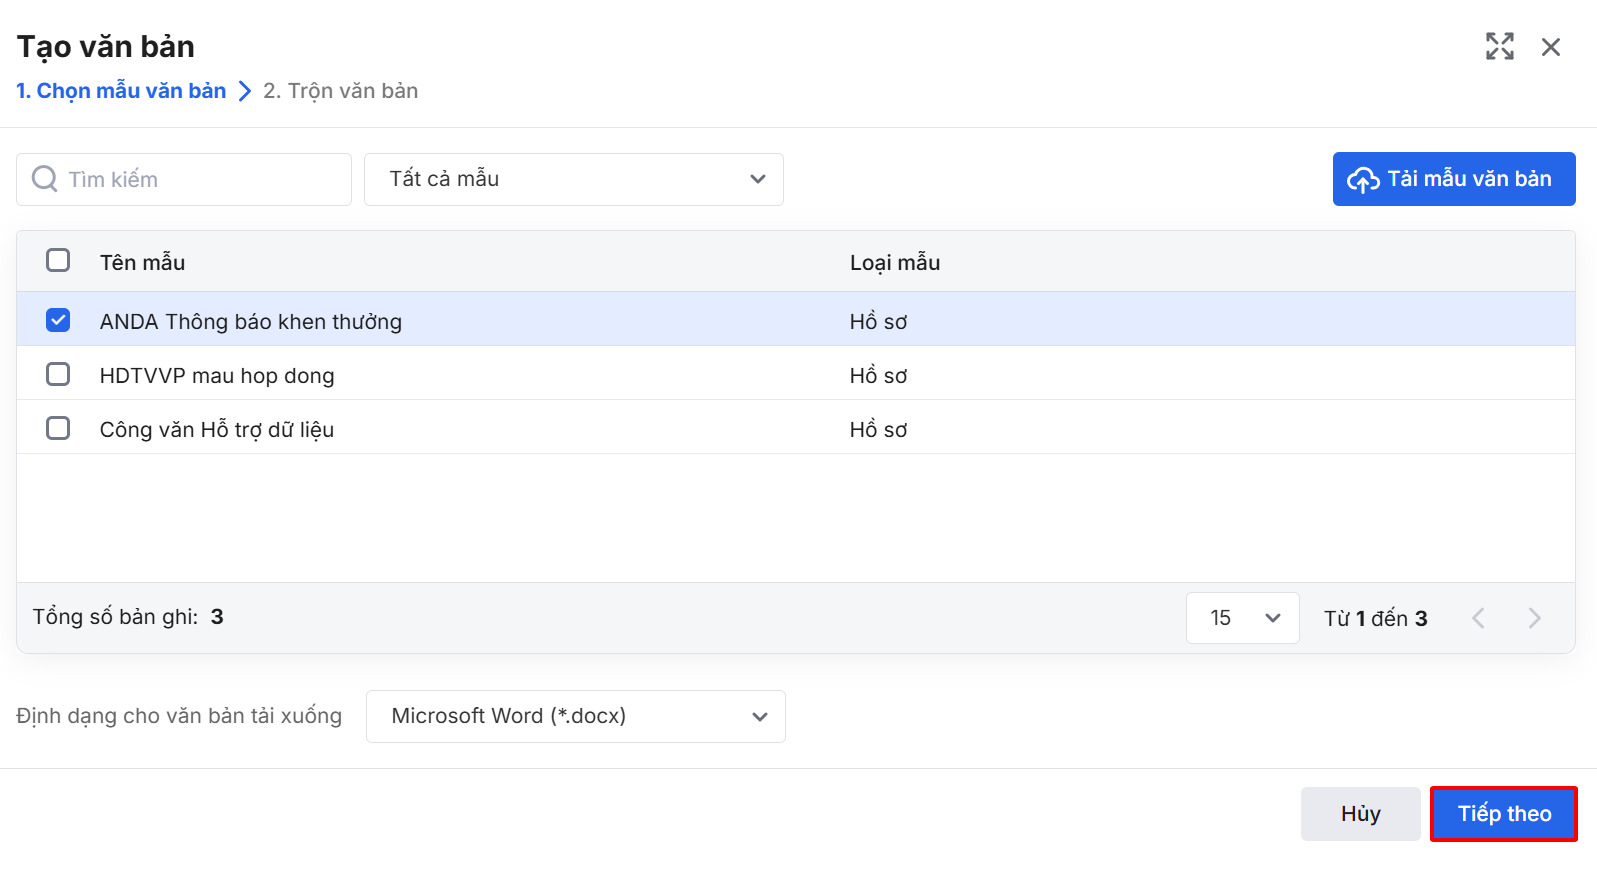Uncheck ANDA Thông báo khen thưởng template
This screenshot has height=872, width=1597.
(x=58, y=320)
